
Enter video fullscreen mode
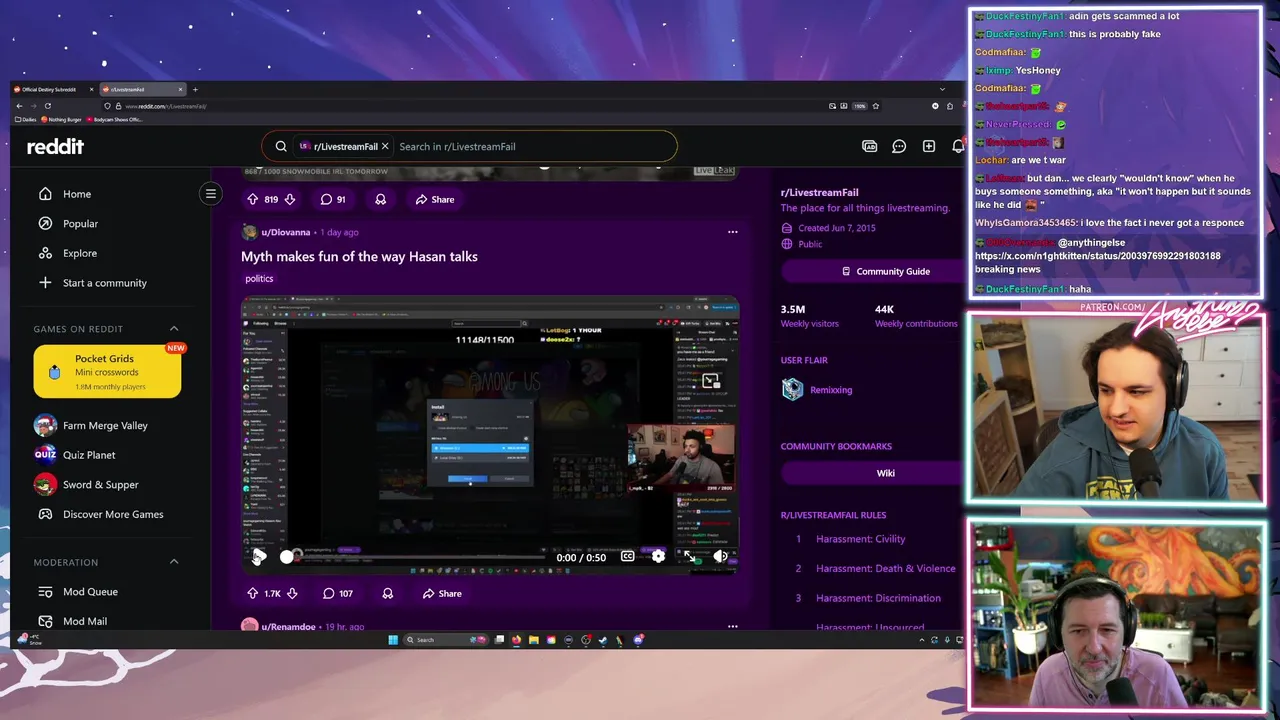(x=689, y=557)
